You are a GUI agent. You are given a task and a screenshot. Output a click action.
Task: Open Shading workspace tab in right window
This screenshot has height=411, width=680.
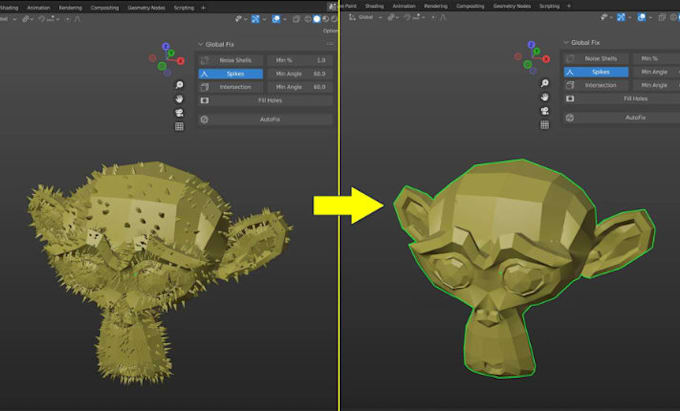[x=374, y=6]
